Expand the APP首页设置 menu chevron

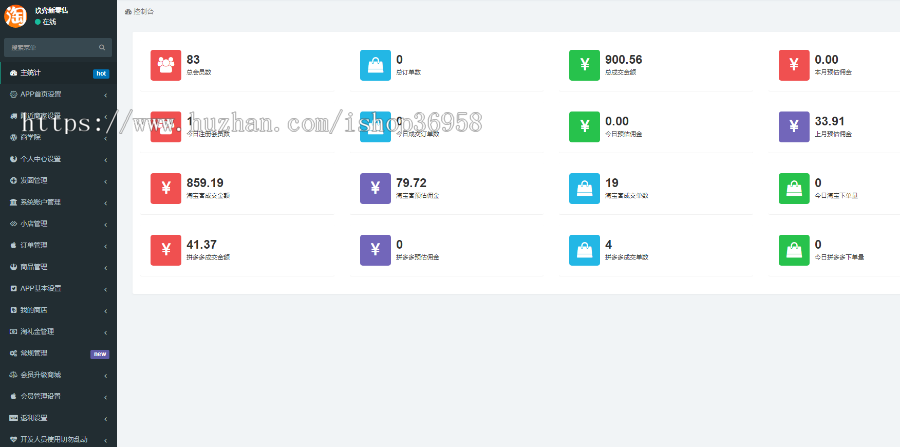click(106, 95)
